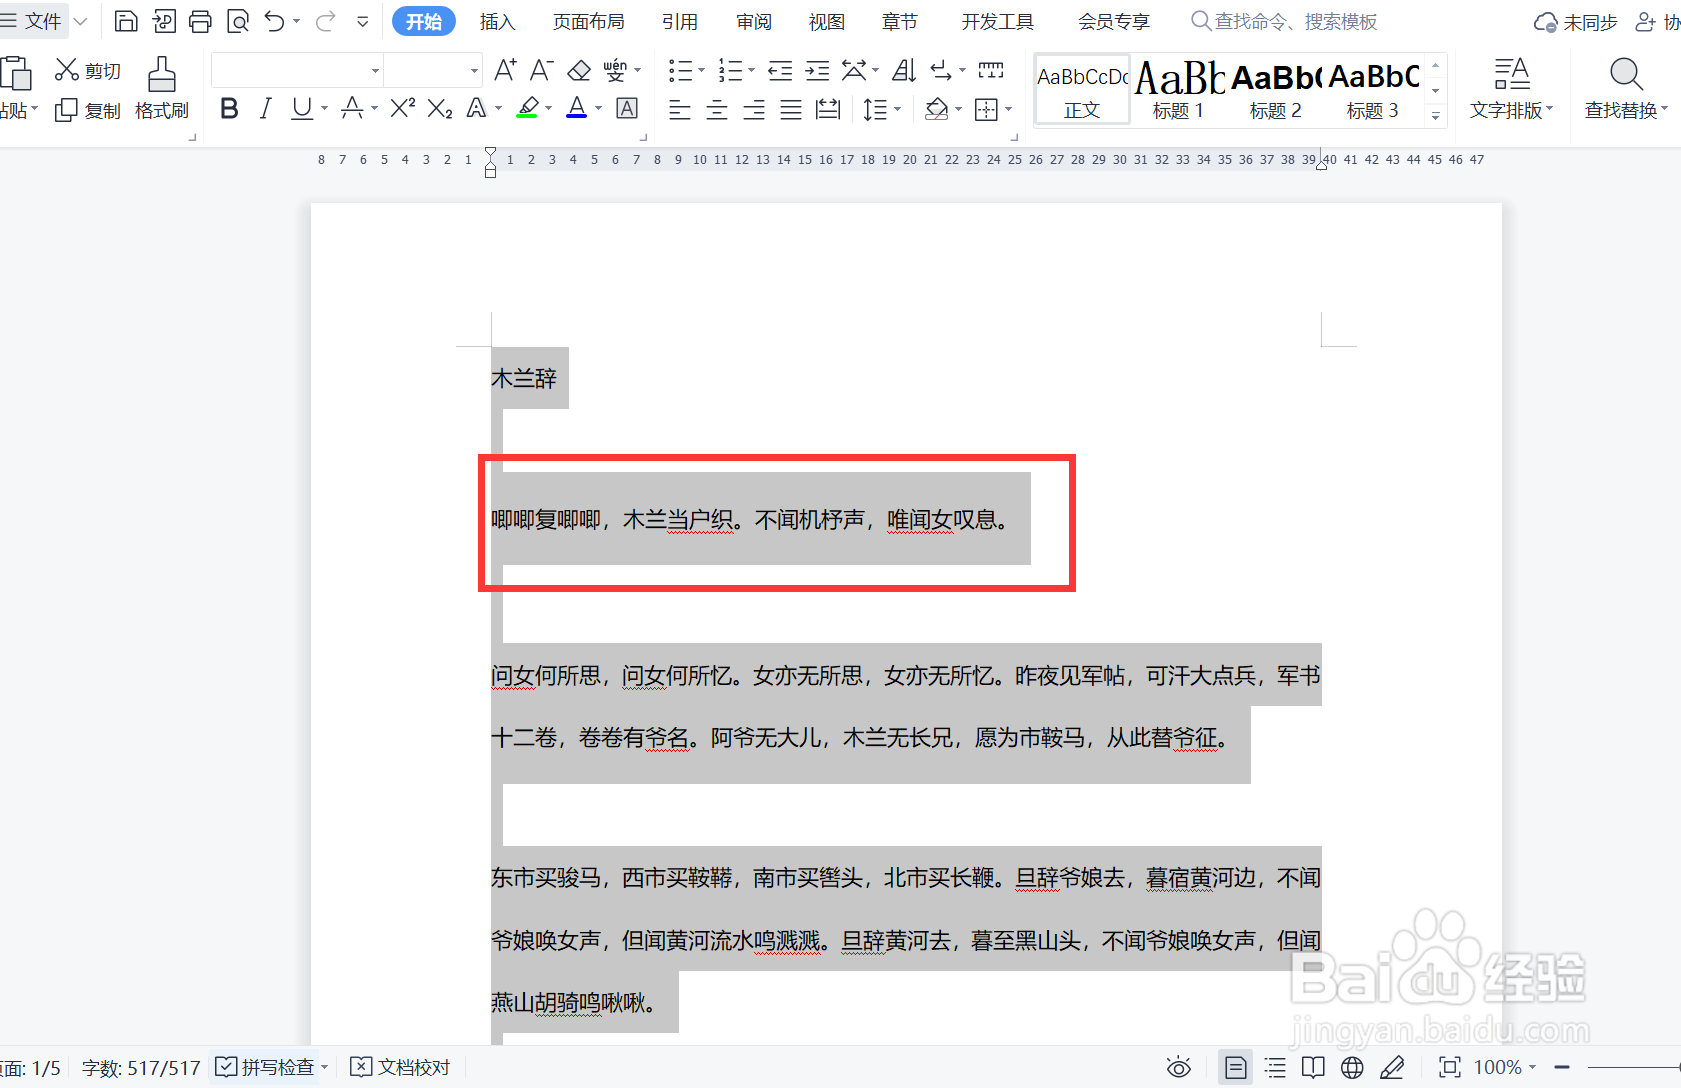The width and height of the screenshot is (1681, 1088).
Task: Open Find and Replace (查找替换)
Action: pos(1626,90)
